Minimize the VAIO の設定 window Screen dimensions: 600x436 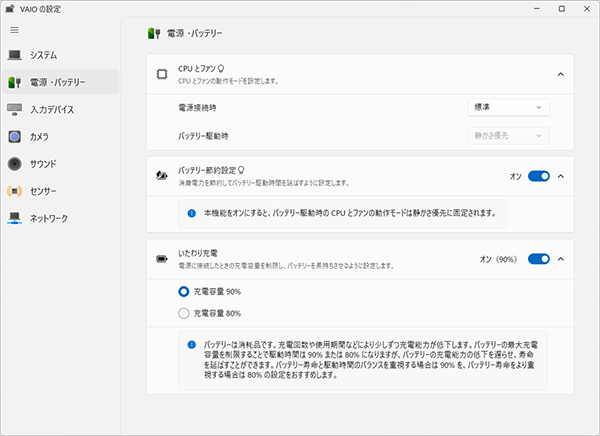pyautogui.click(x=509, y=9)
